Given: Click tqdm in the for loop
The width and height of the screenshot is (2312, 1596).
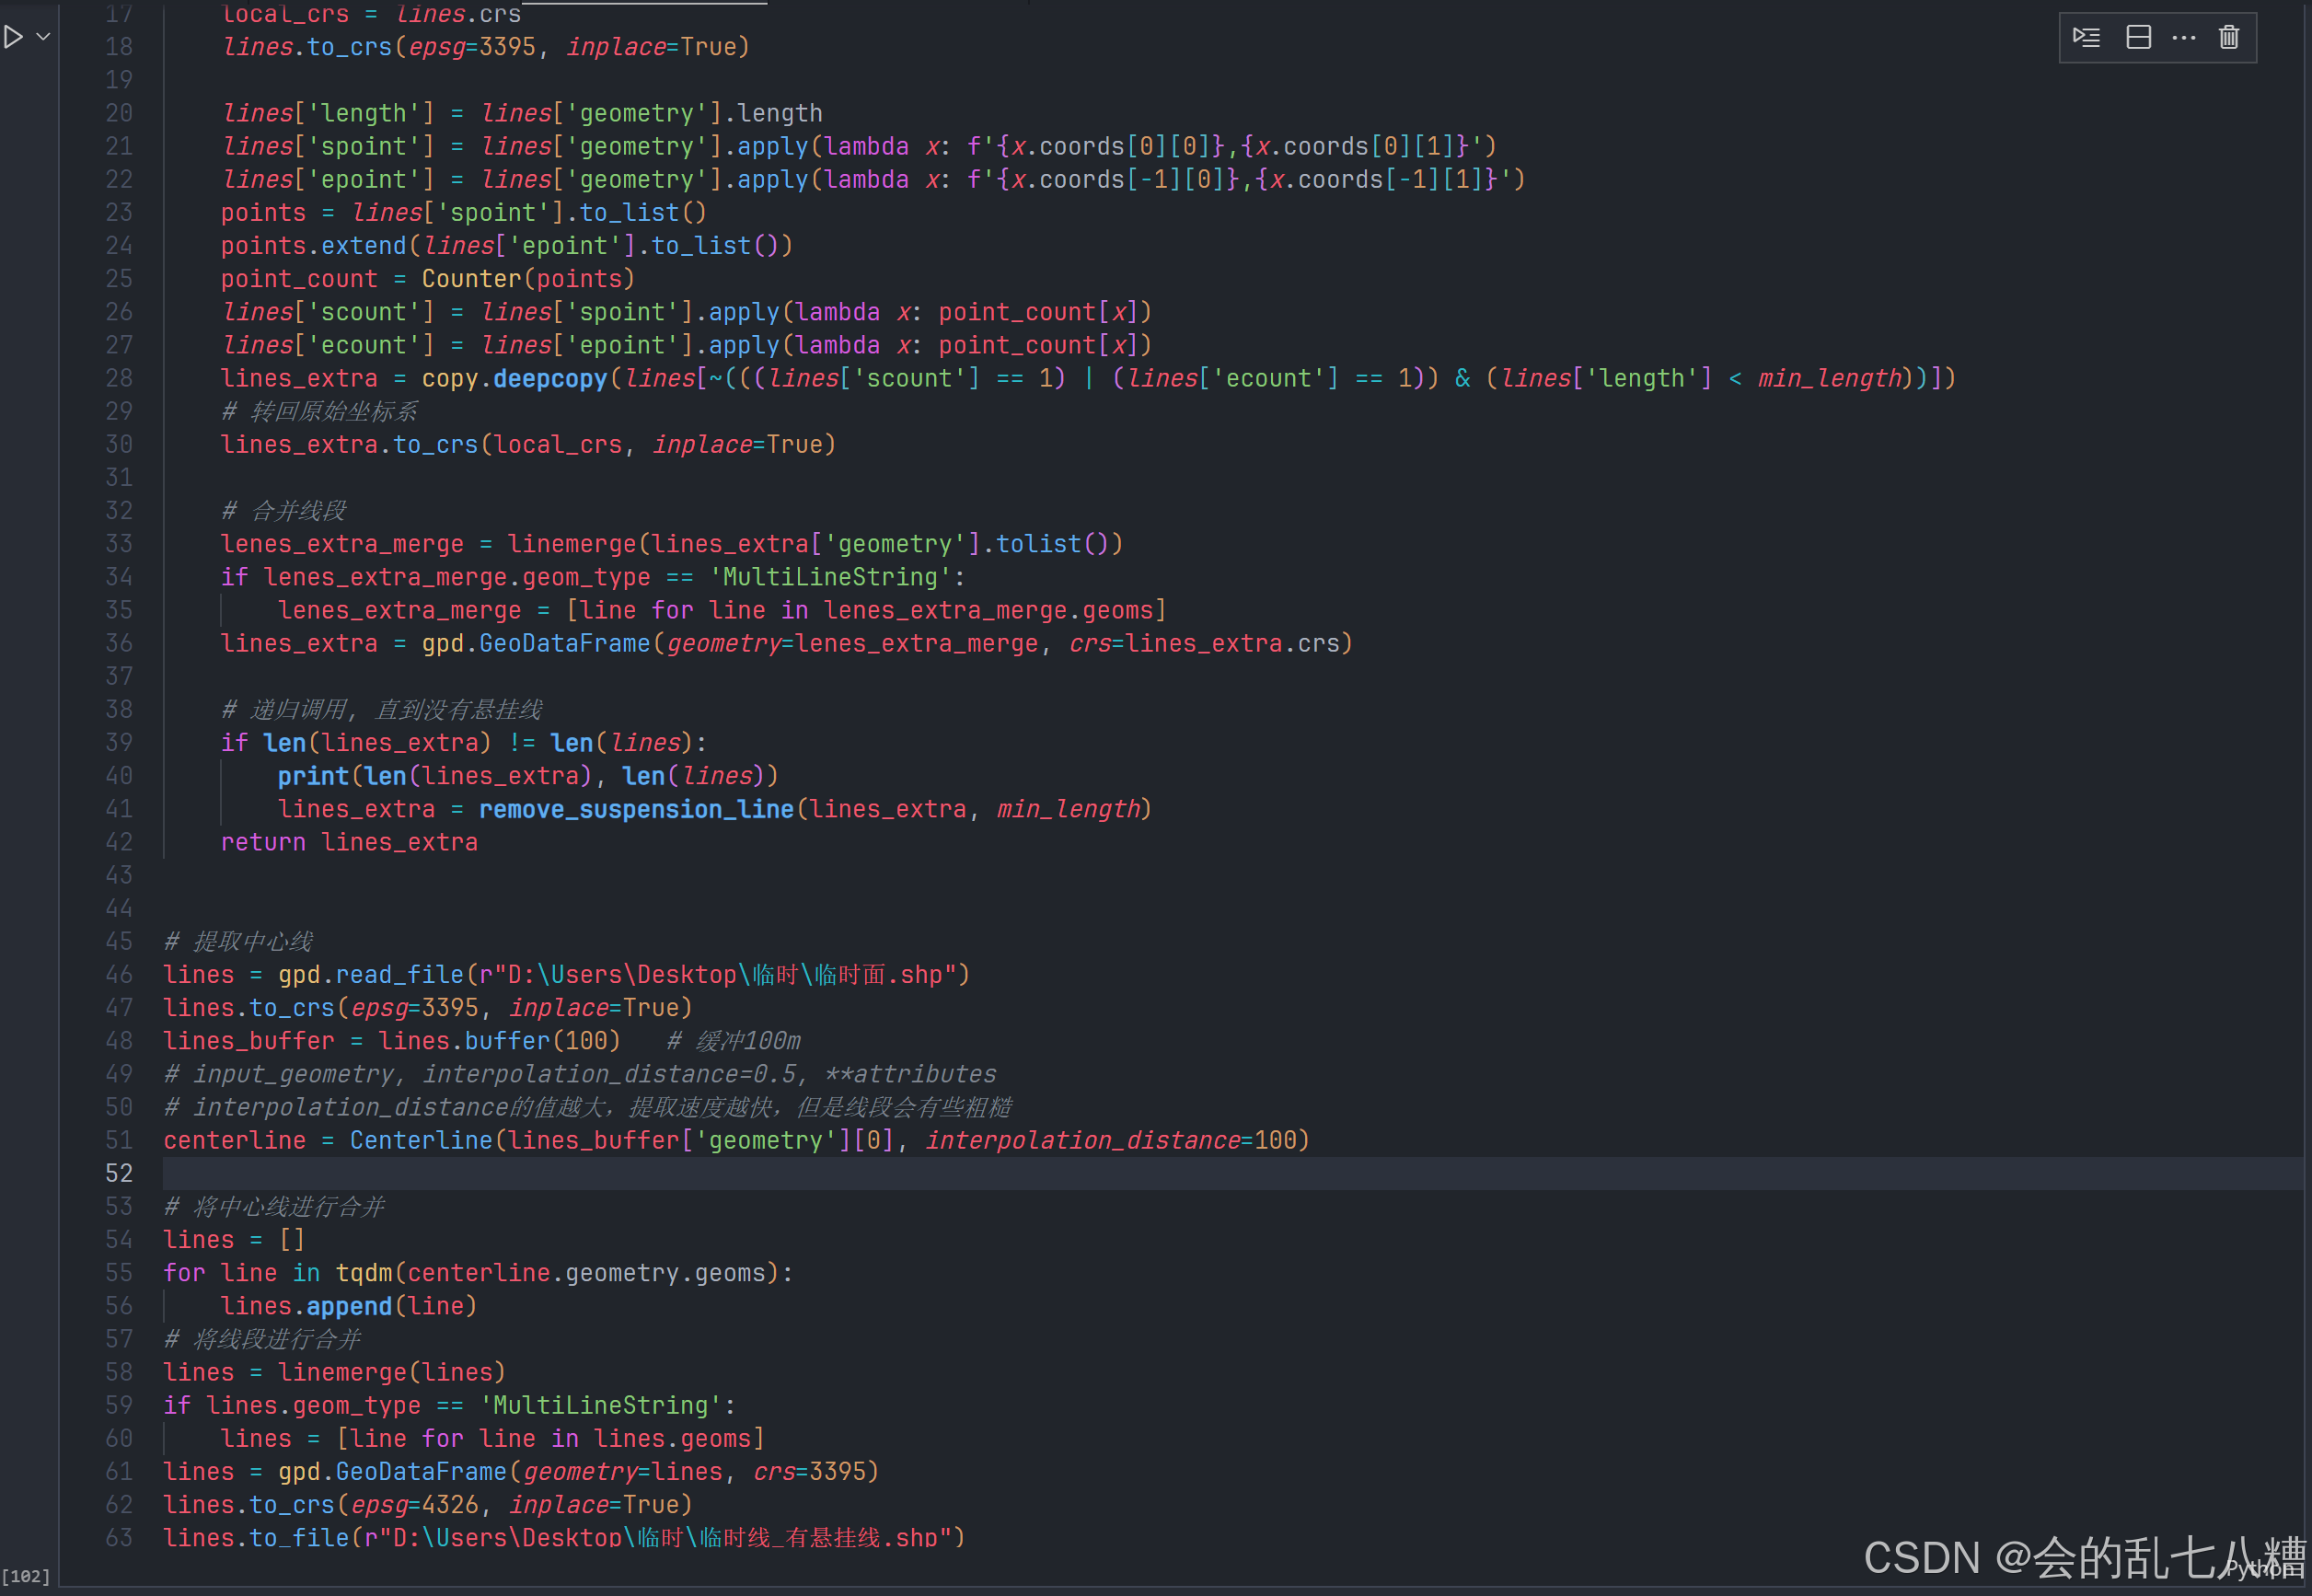Looking at the screenshot, I should coord(364,1273).
